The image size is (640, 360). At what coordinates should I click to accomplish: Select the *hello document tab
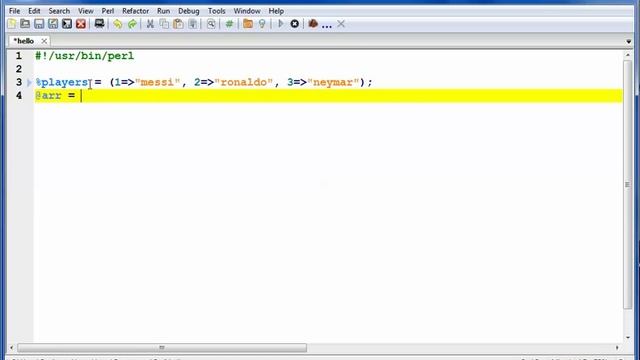pos(24,41)
